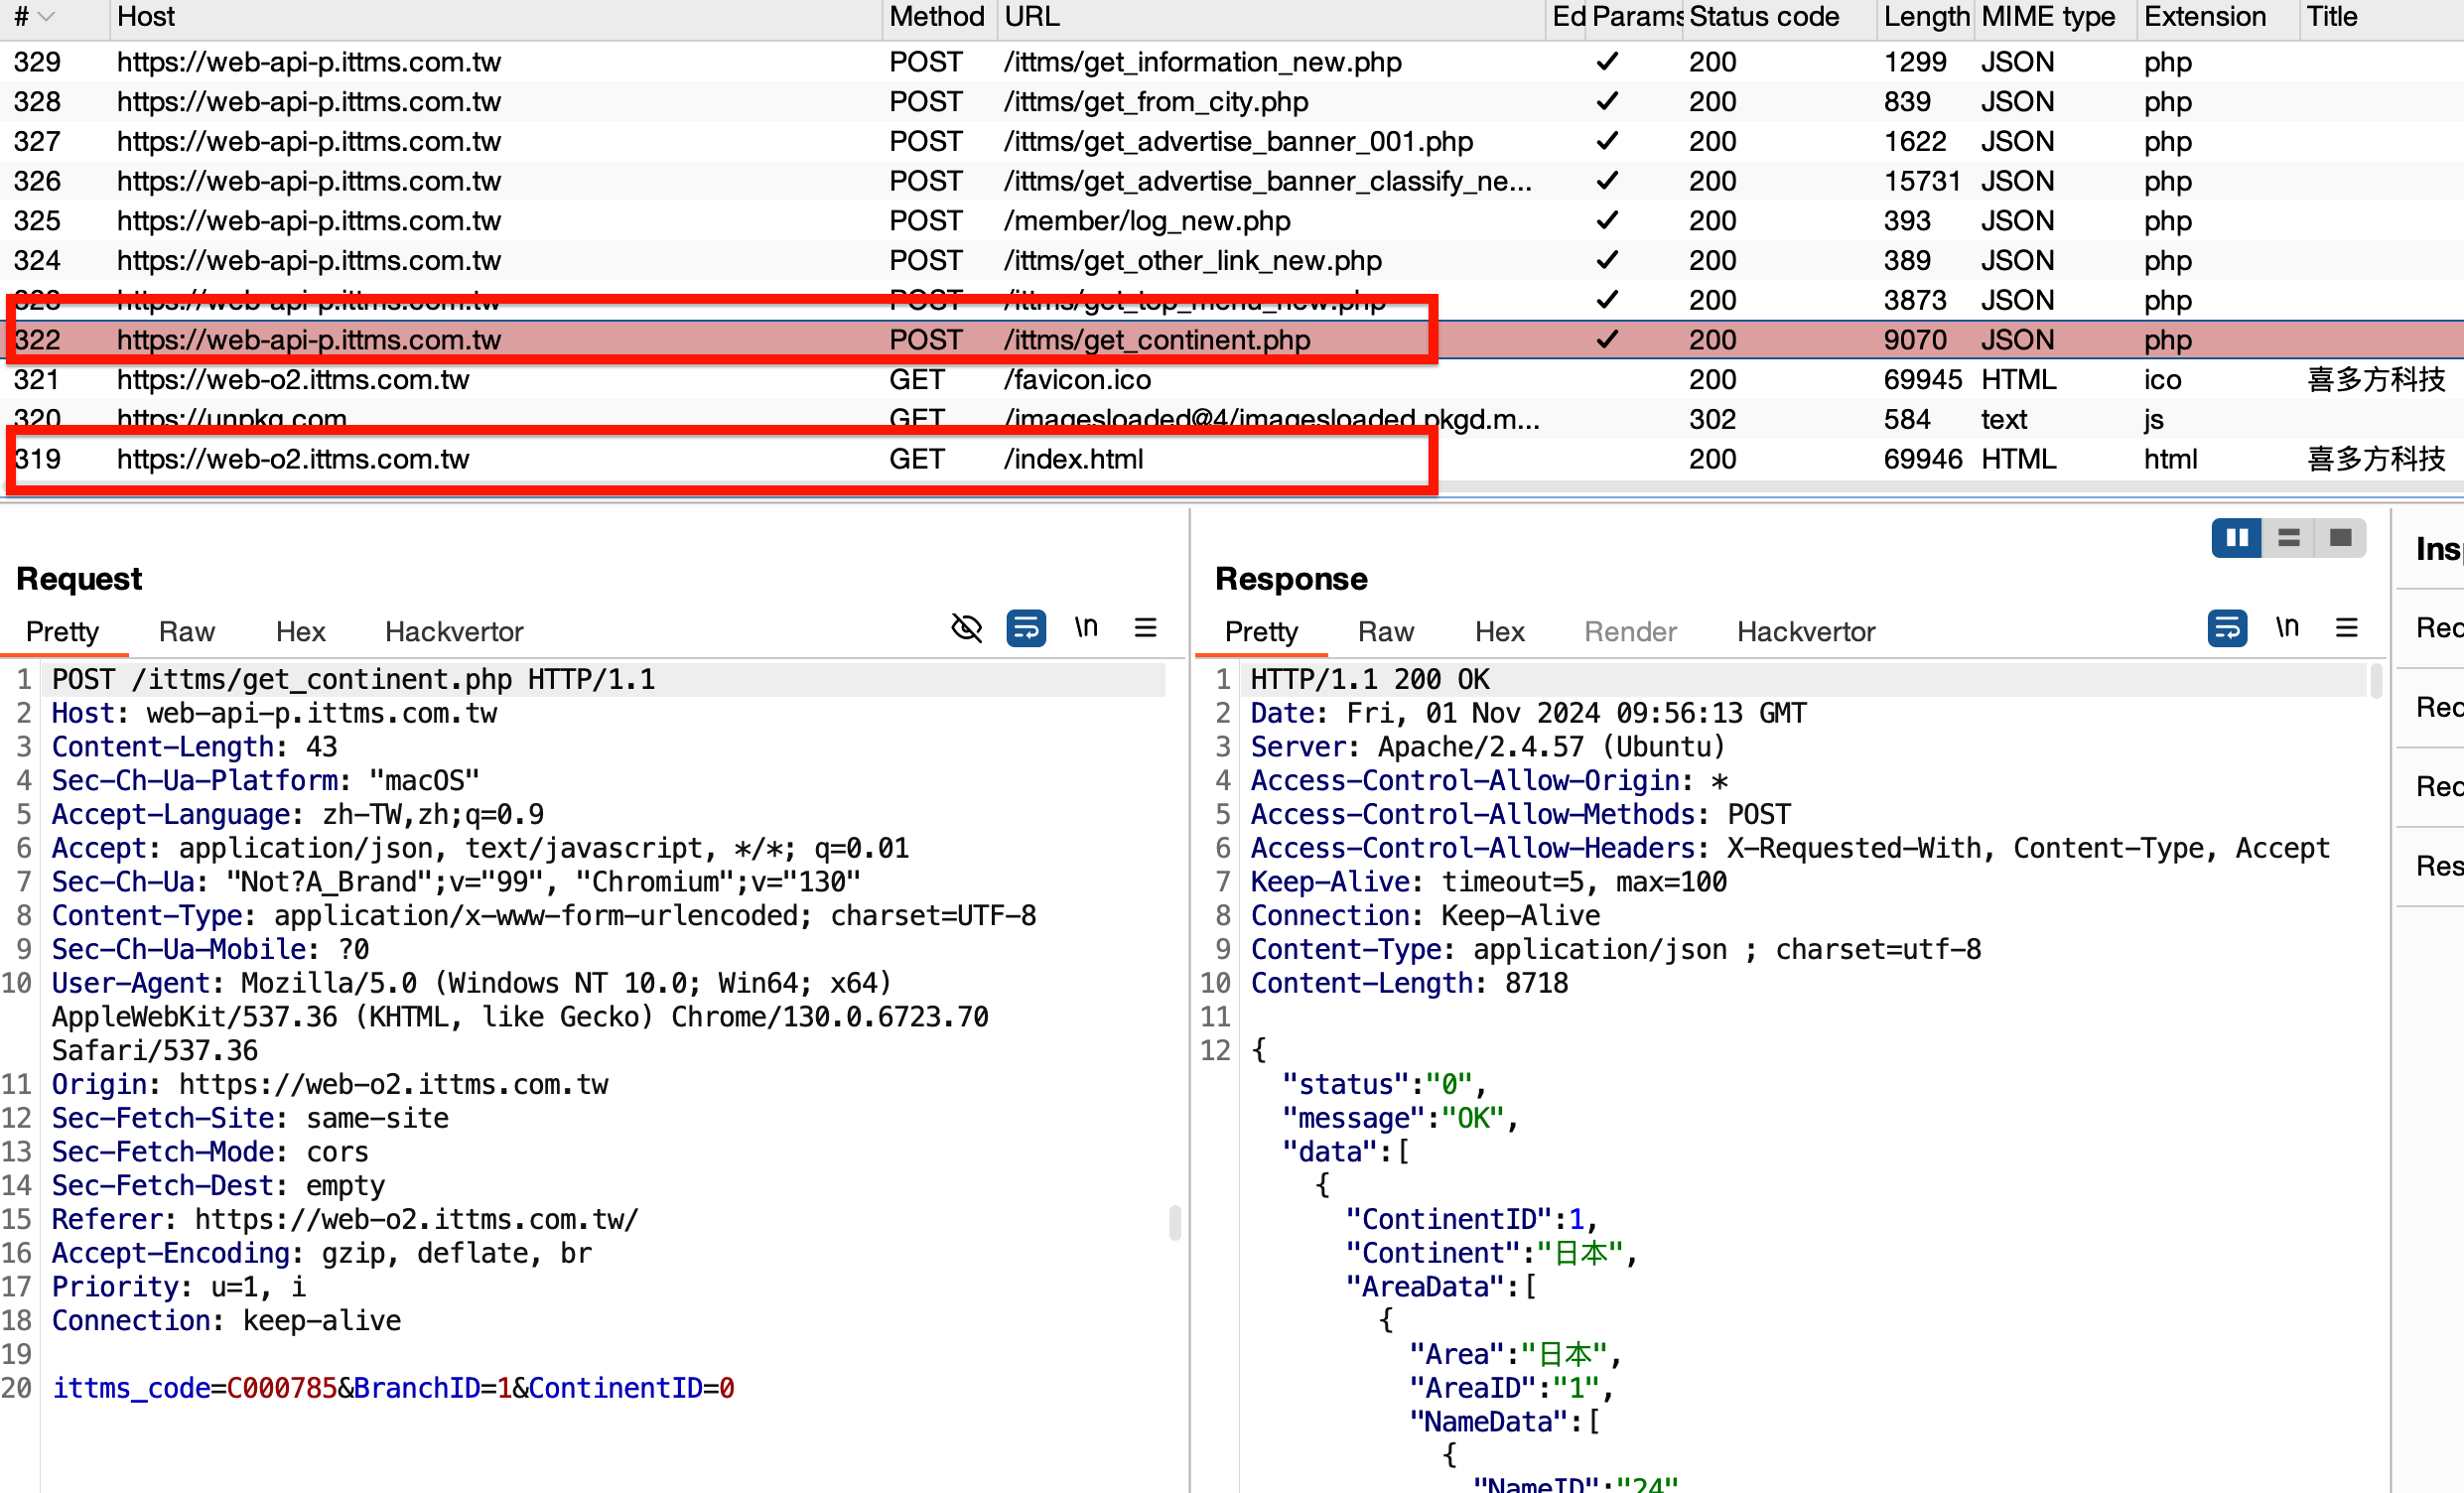
Task: Select side-by-side split layout icon
Action: [2237, 538]
